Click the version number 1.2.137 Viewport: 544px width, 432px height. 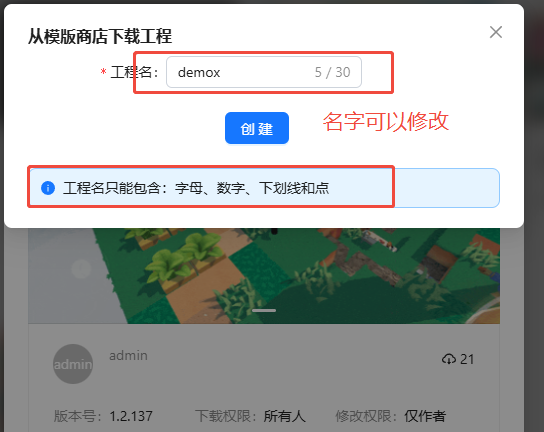[x=131, y=416]
